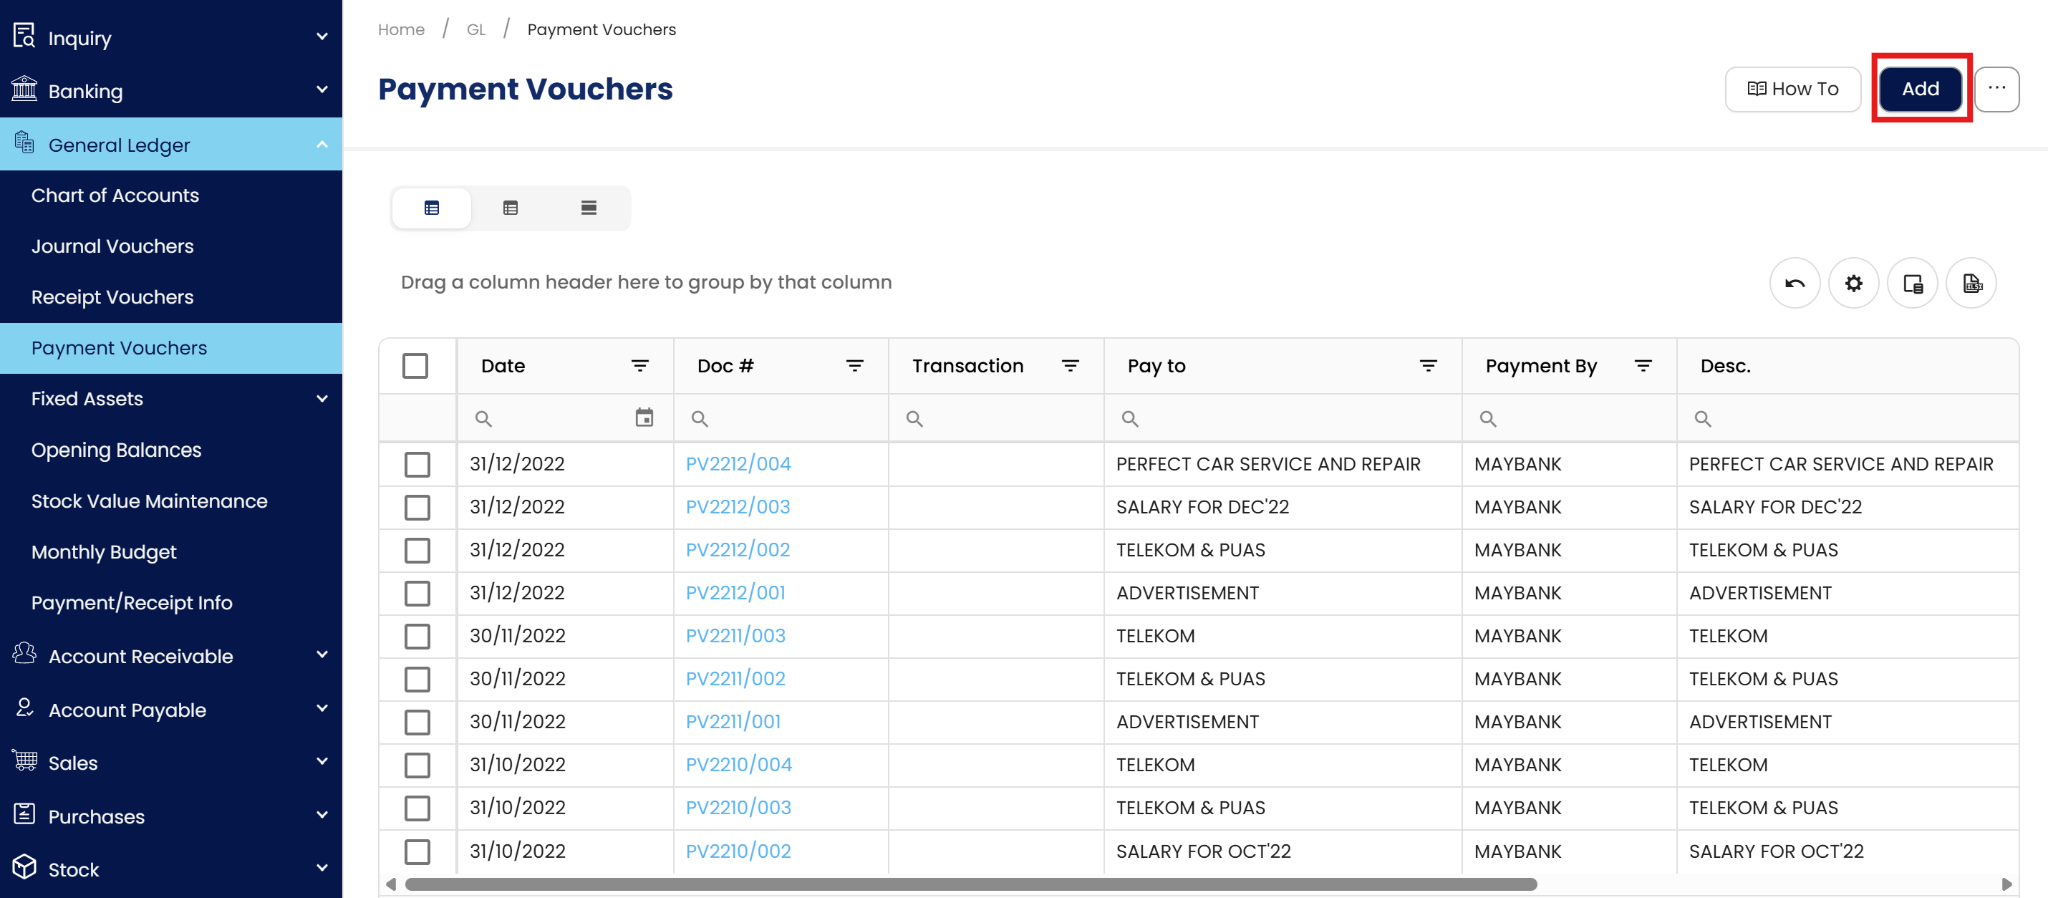Expand the Fixed Assets submenu

tap(171, 399)
